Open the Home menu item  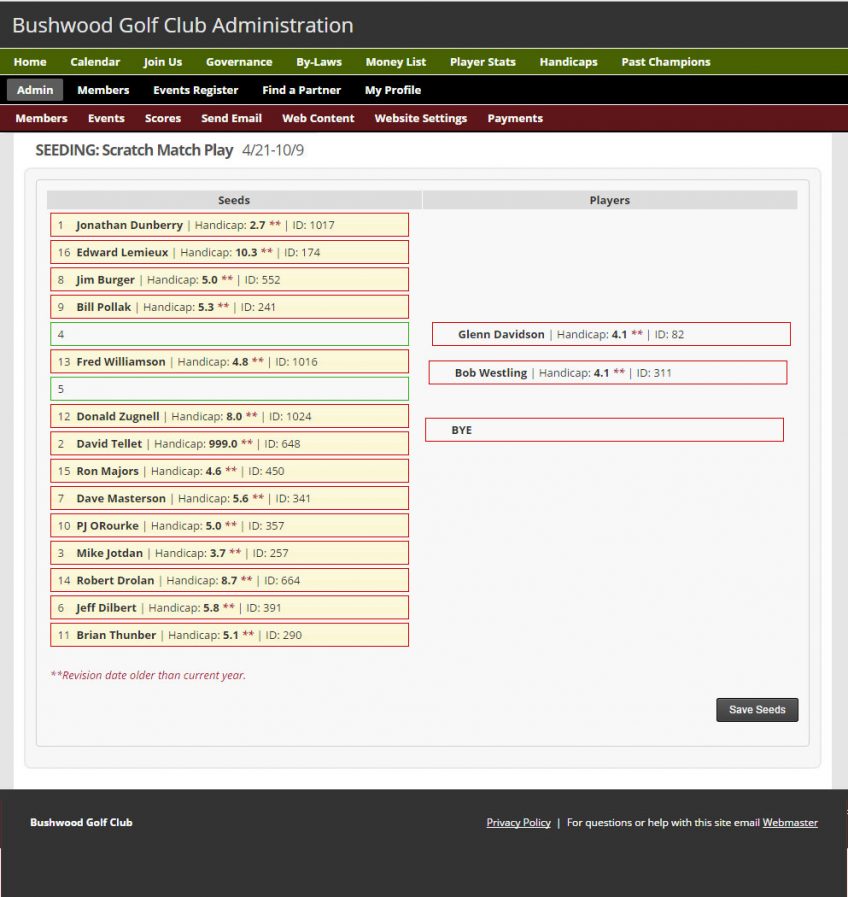tap(29, 62)
